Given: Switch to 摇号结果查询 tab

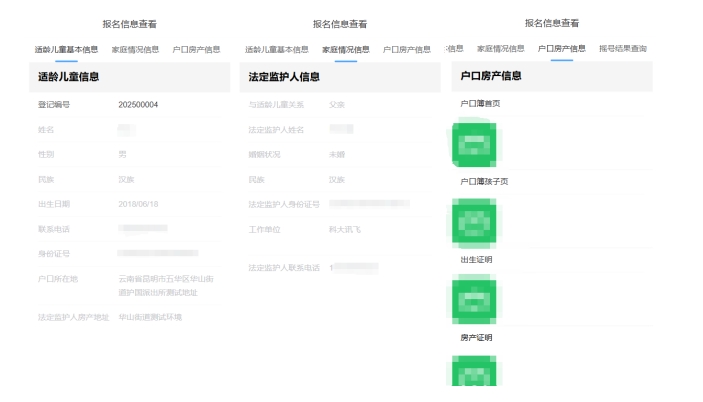Looking at the screenshot, I should (623, 48).
